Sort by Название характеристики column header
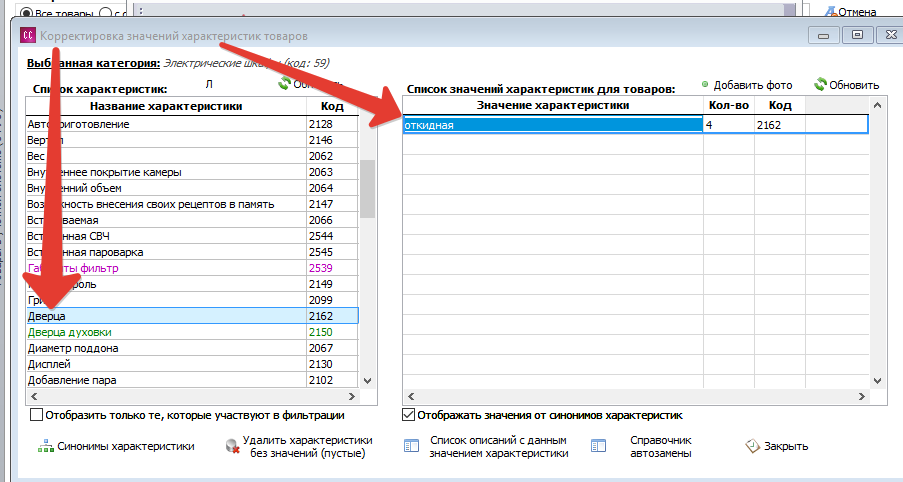Screen dimensions: 903x482 tap(166, 106)
